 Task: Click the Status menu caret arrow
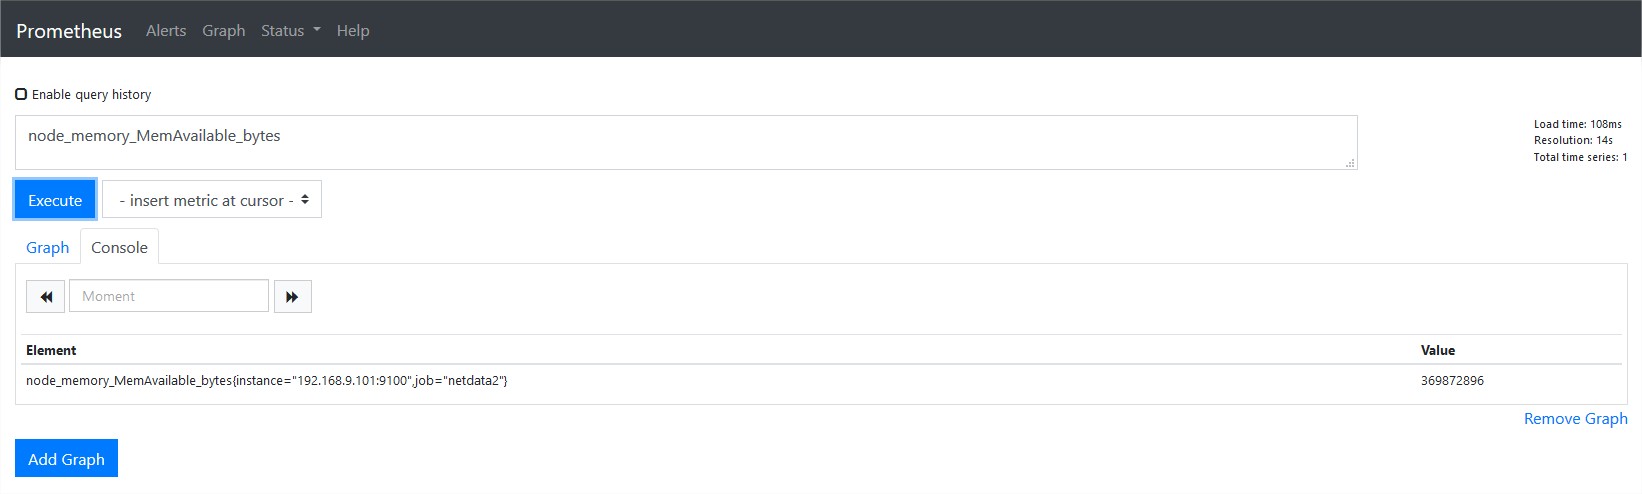pyautogui.click(x=317, y=30)
